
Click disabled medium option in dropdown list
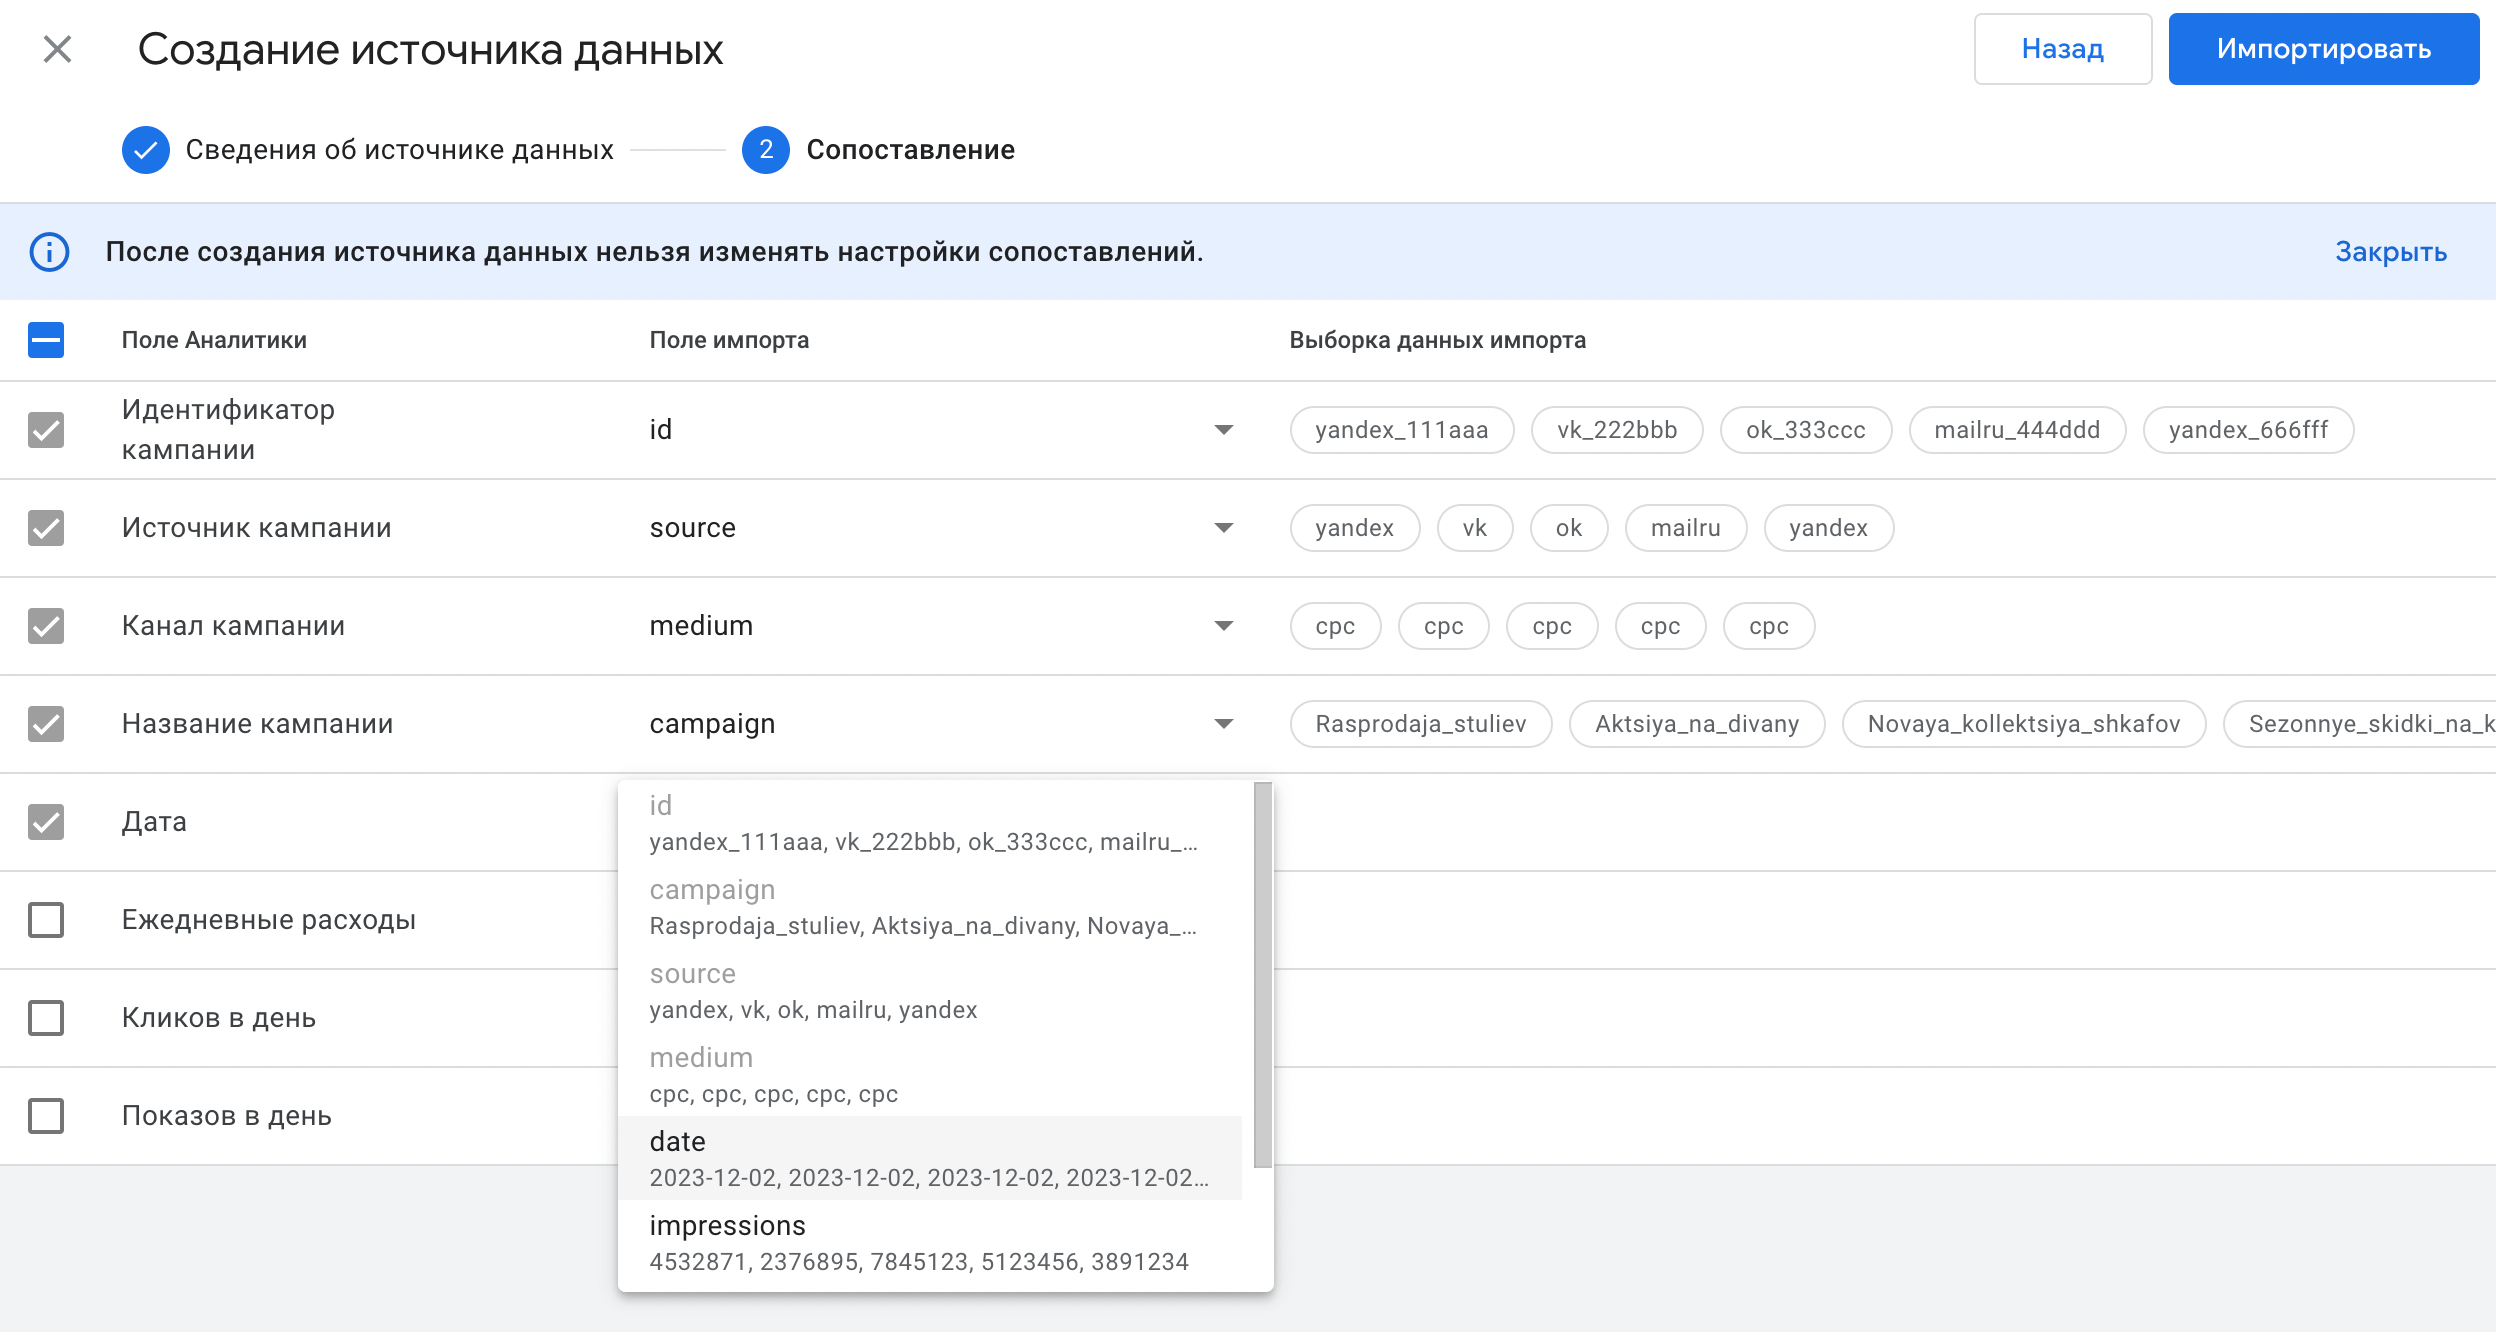[930, 1074]
